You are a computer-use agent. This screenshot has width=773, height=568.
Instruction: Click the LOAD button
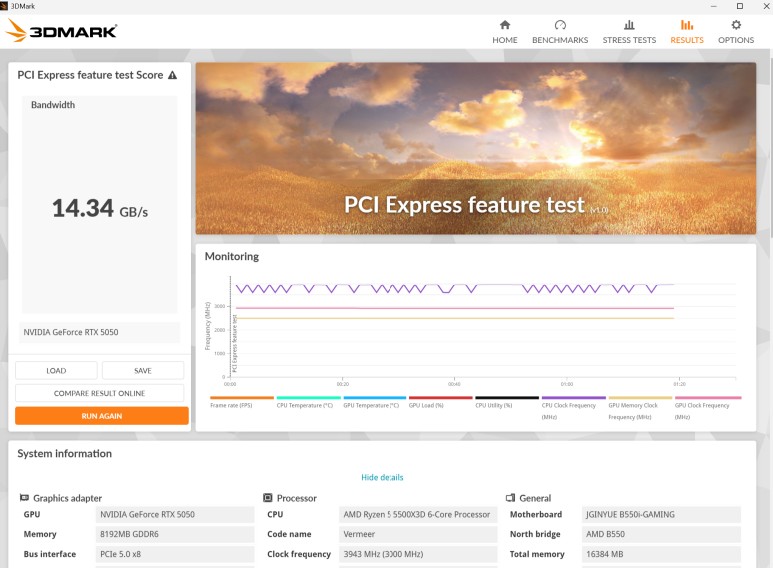56,370
